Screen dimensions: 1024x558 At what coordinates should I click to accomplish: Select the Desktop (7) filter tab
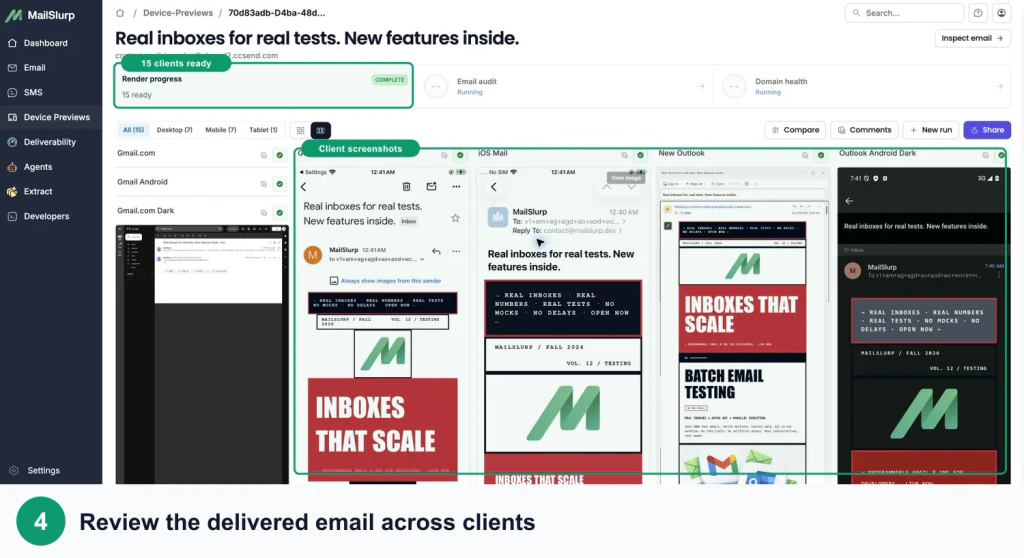point(174,131)
